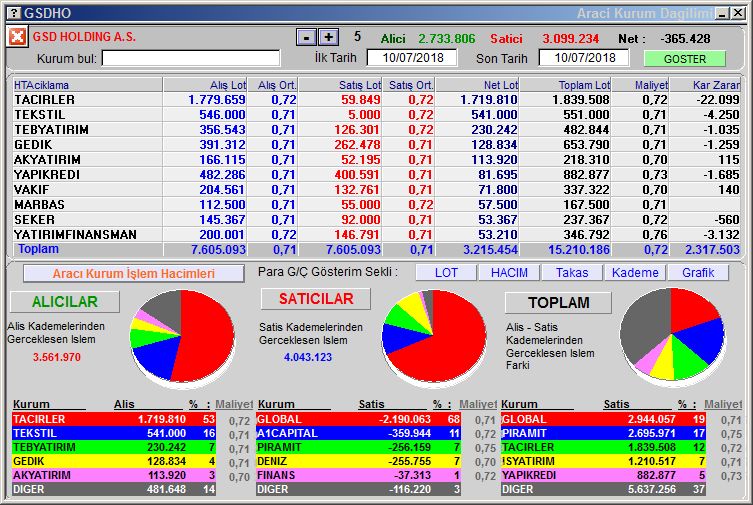Click the İlk Tarih date field
This screenshot has height=505, width=753.
[x=412, y=58]
